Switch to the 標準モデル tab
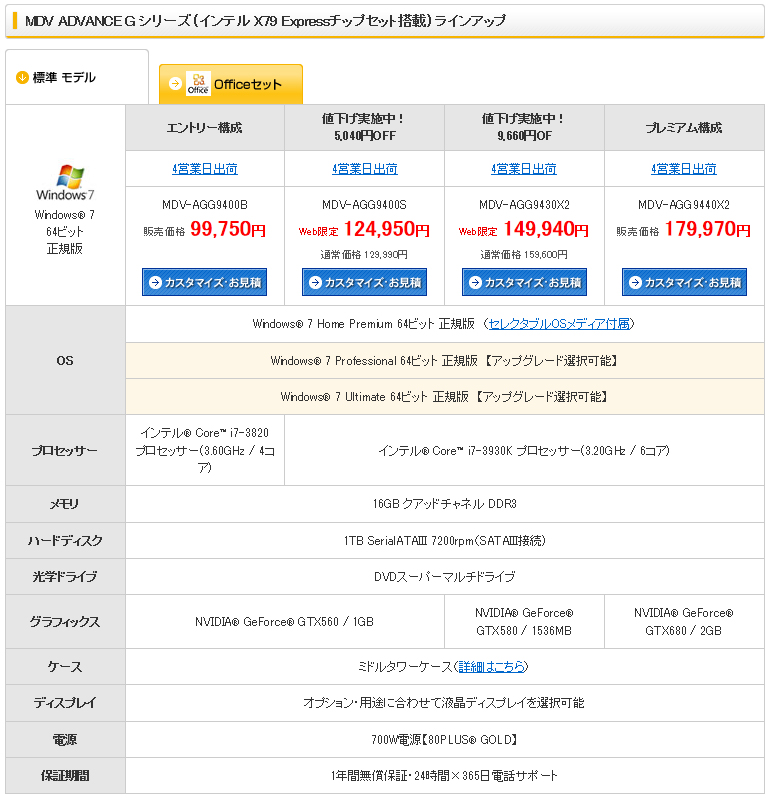Screen dimensions: 769x798 [77, 77]
